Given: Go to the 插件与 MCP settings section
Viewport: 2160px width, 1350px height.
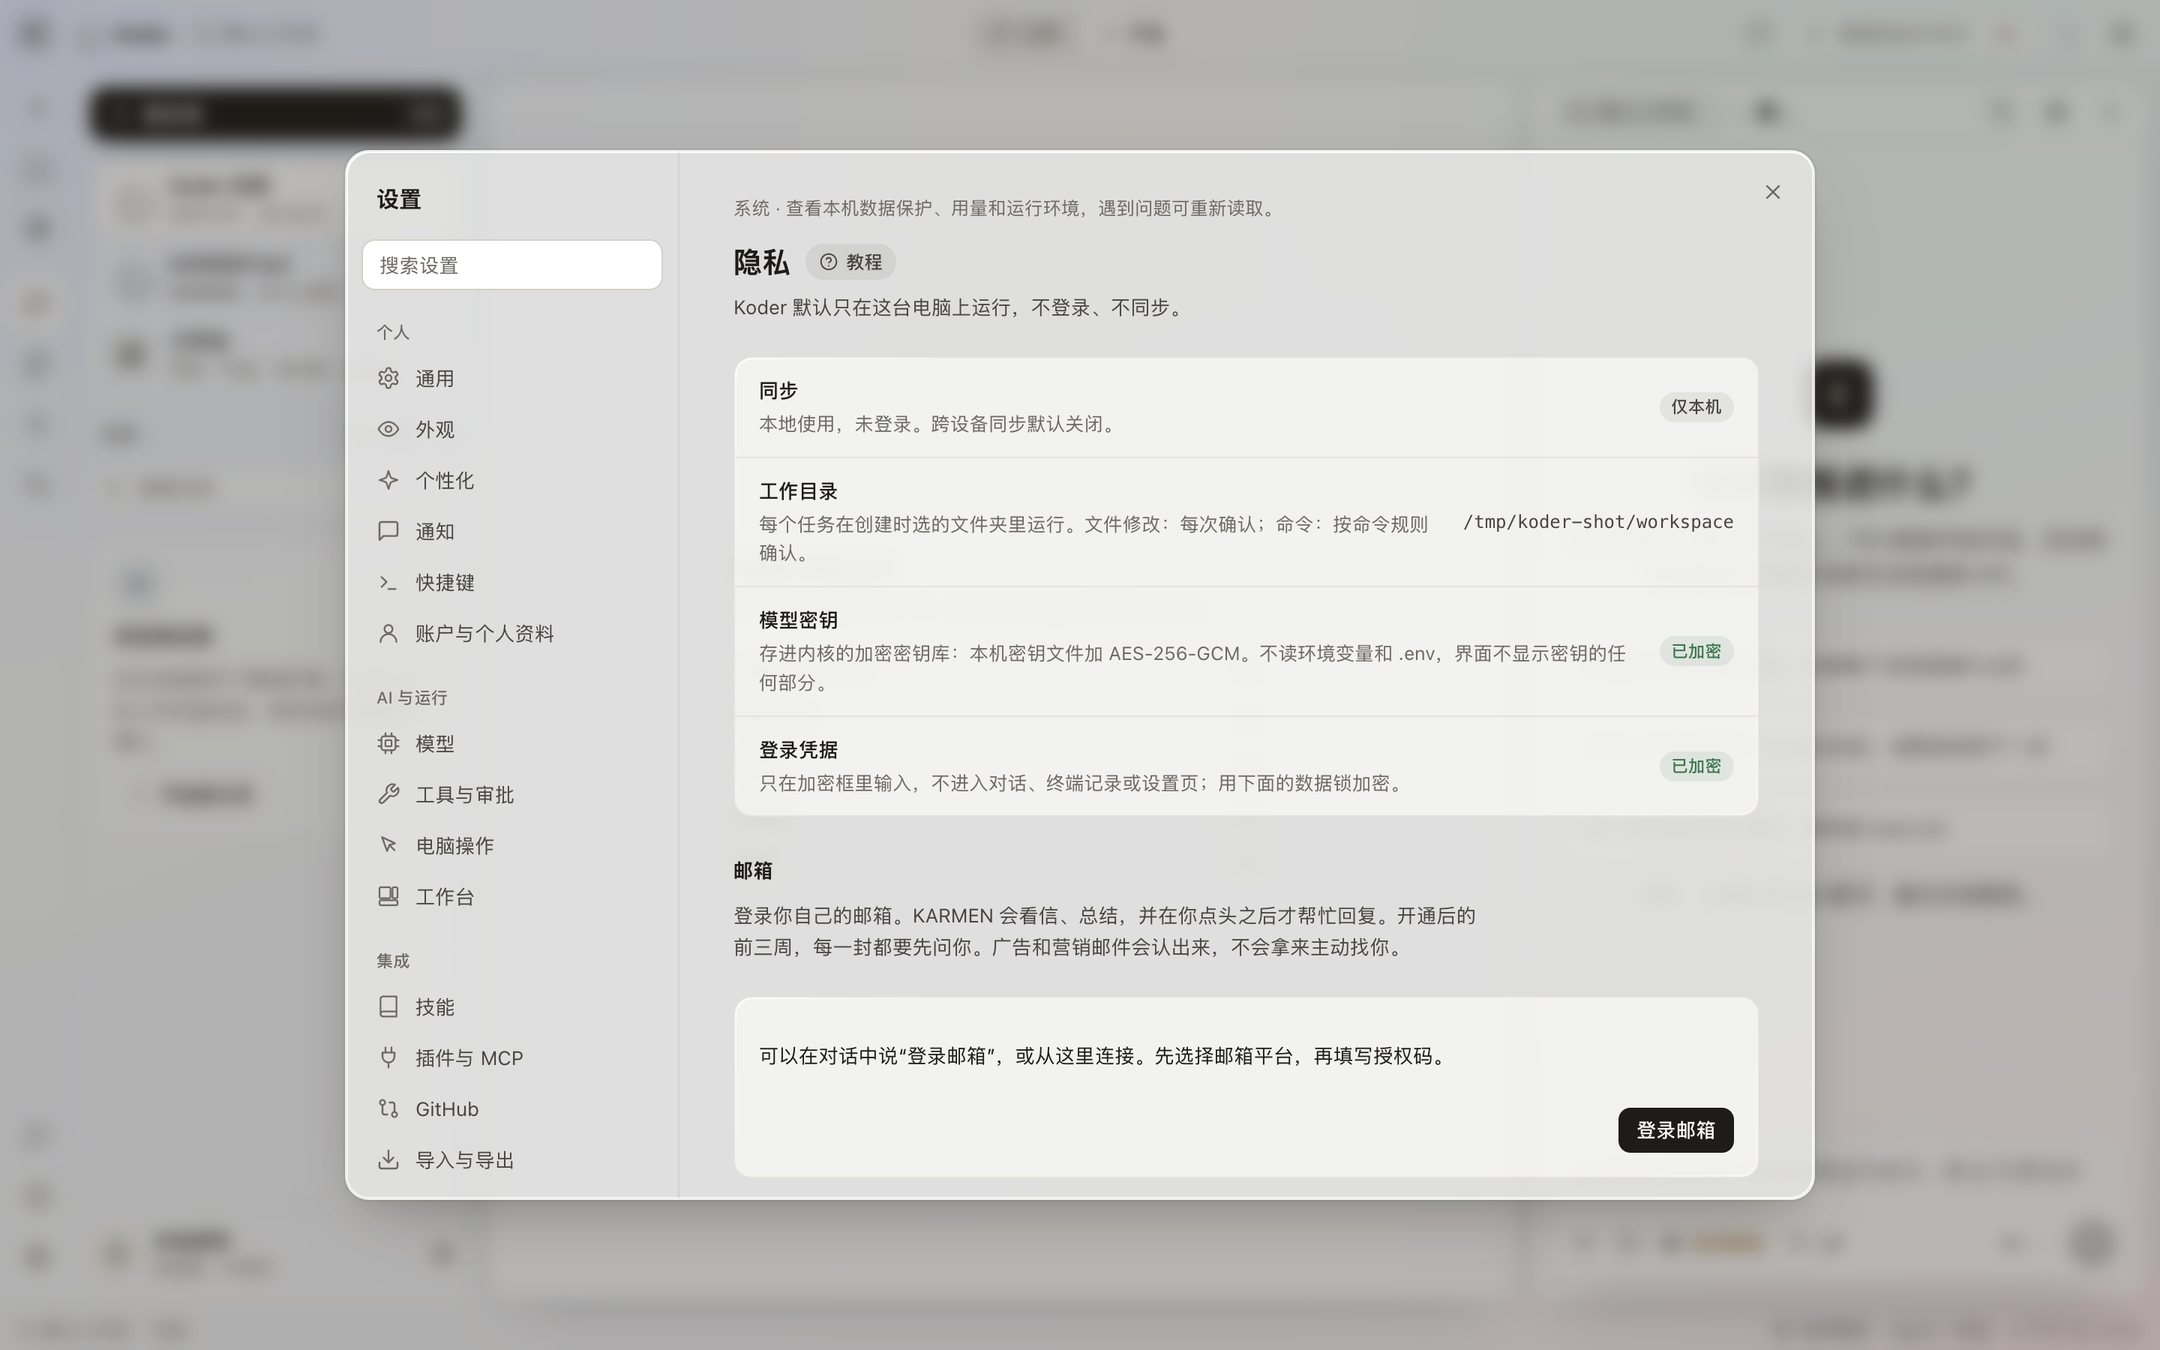Looking at the screenshot, I should (x=512, y=1057).
